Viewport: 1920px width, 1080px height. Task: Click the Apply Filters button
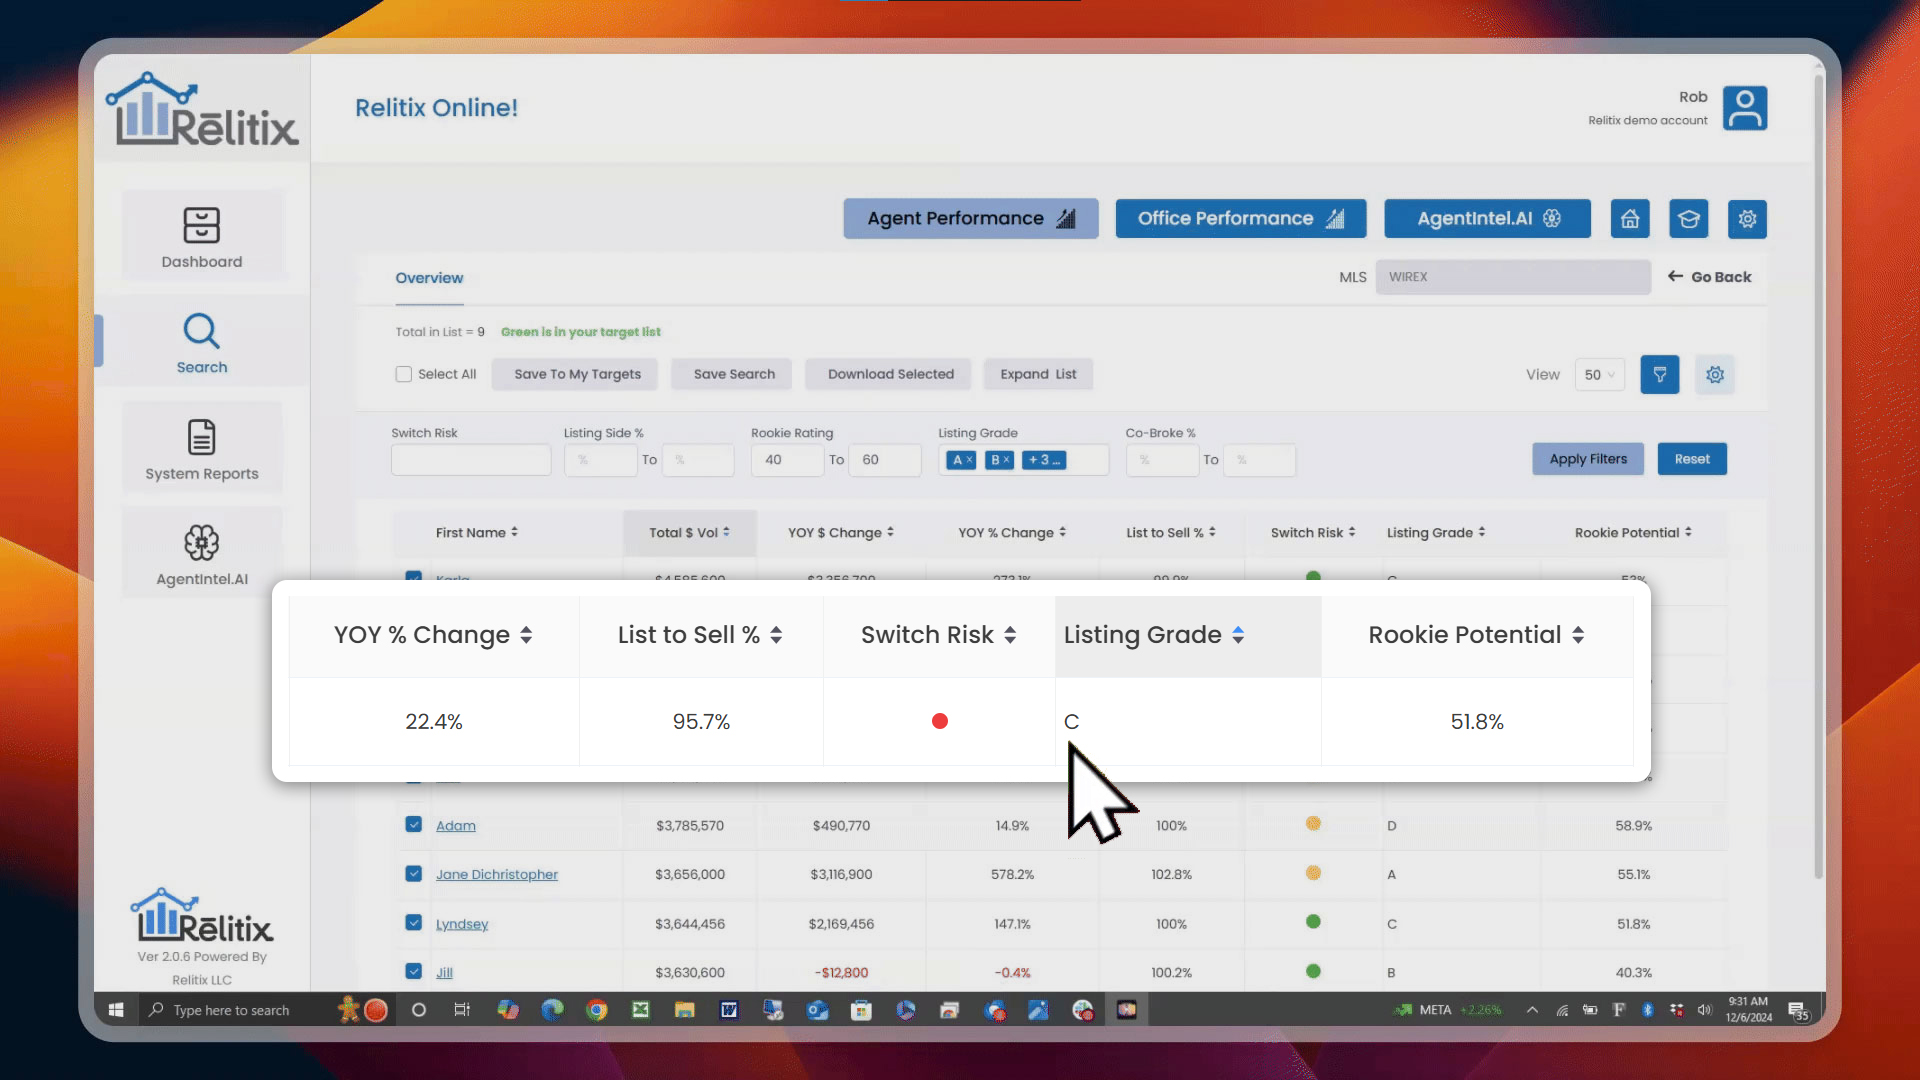coord(1587,459)
